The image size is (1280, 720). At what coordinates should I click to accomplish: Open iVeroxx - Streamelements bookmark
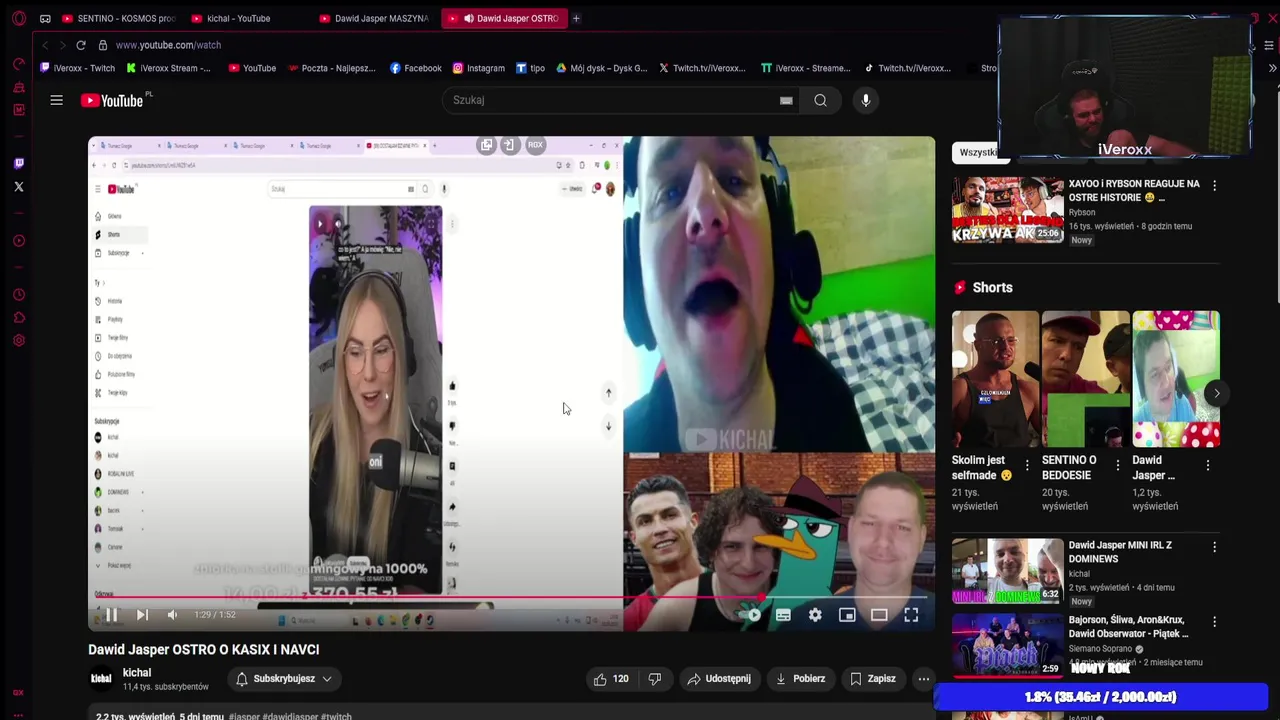805,68
